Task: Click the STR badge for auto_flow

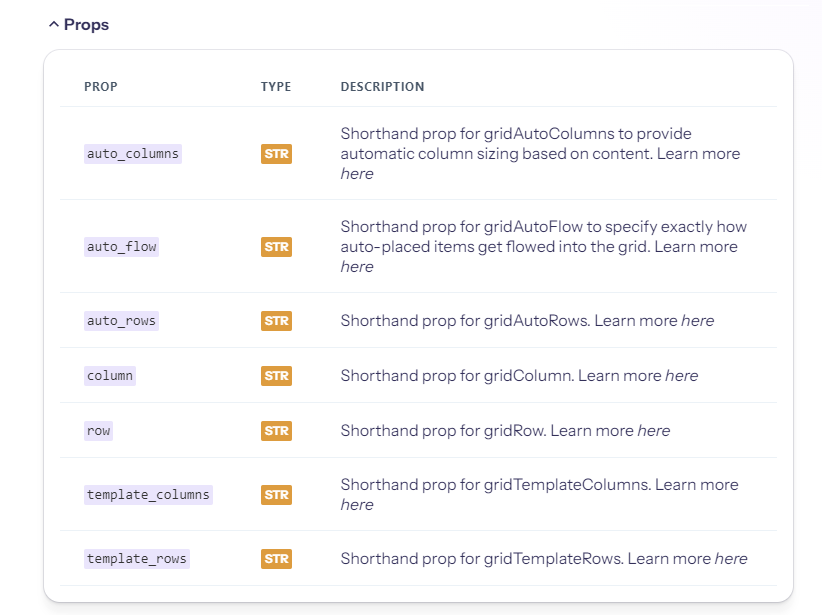Action: point(276,246)
